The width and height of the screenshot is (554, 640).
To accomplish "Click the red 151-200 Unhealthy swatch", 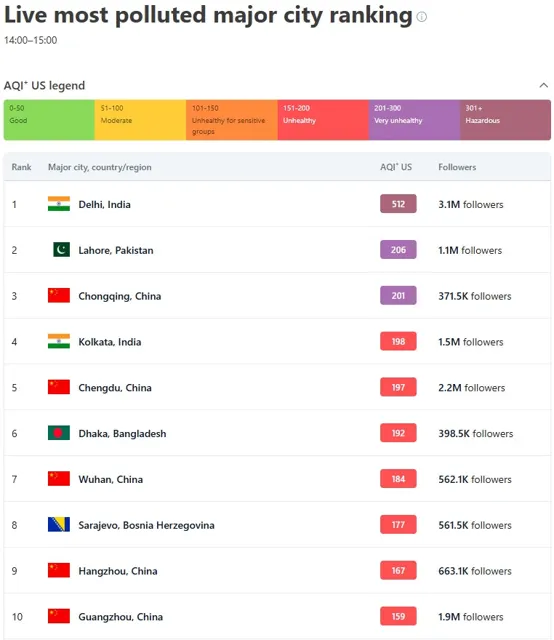I will 323,120.
